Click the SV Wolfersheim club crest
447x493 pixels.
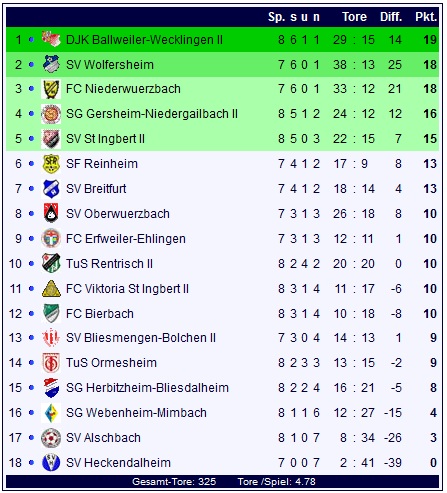click(51, 64)
